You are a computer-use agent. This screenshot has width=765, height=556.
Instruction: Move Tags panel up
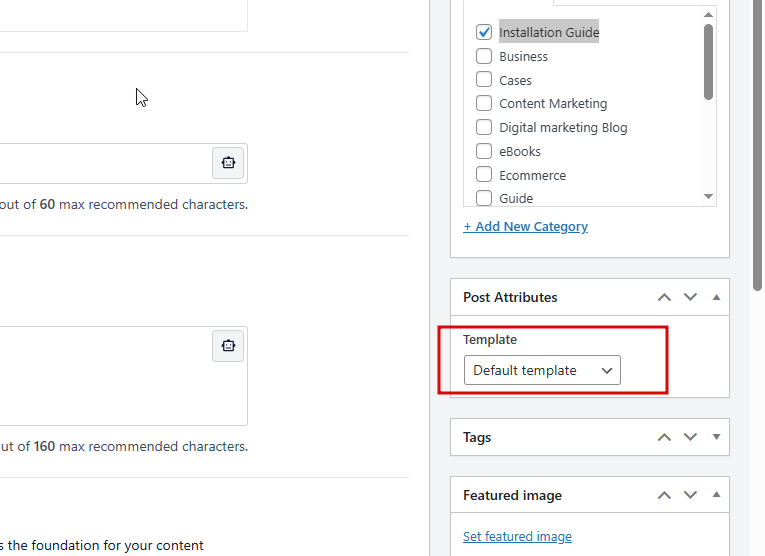(x=664, y=437)
